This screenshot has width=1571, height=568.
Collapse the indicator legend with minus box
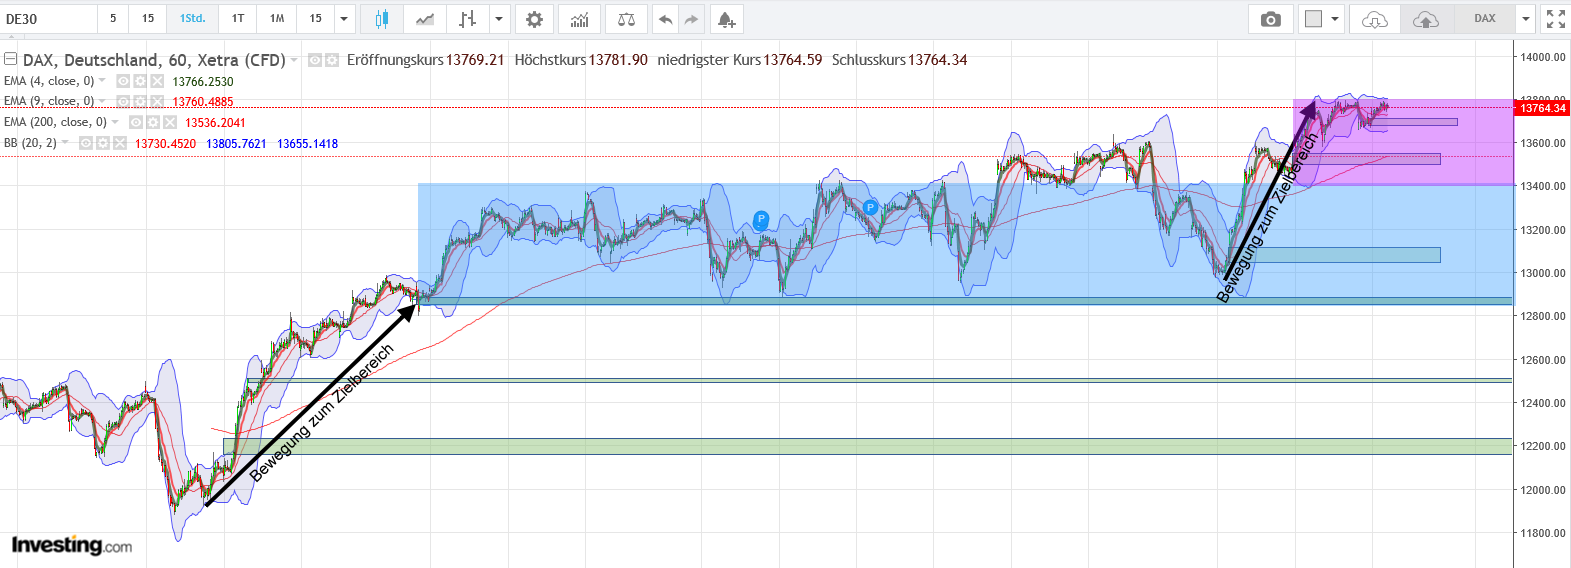click(x=10, y=59)
